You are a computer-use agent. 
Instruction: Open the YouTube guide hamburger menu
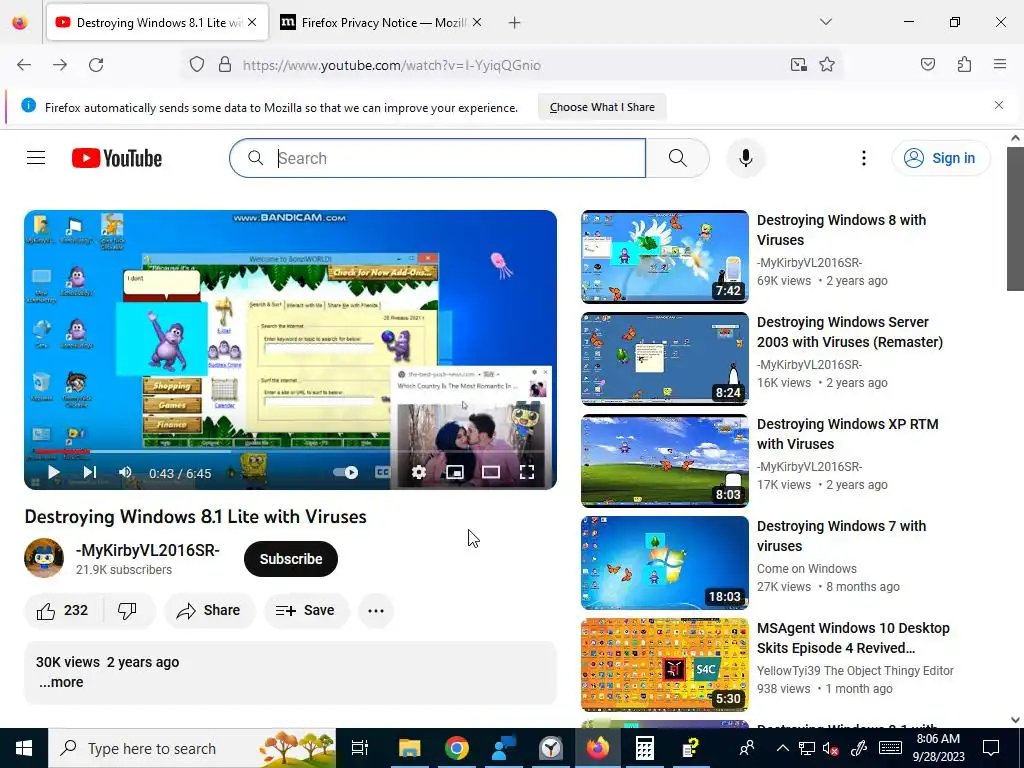click(36, 158)
